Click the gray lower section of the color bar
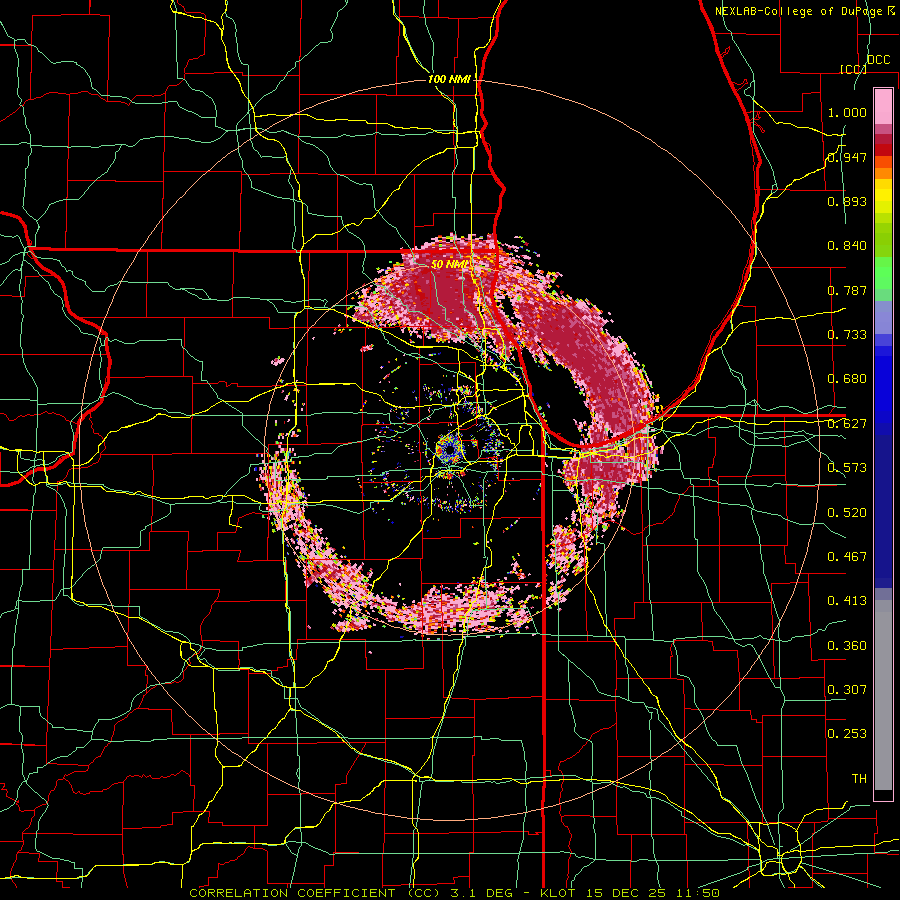The image size is (900, 900). [x=883, y=695]
